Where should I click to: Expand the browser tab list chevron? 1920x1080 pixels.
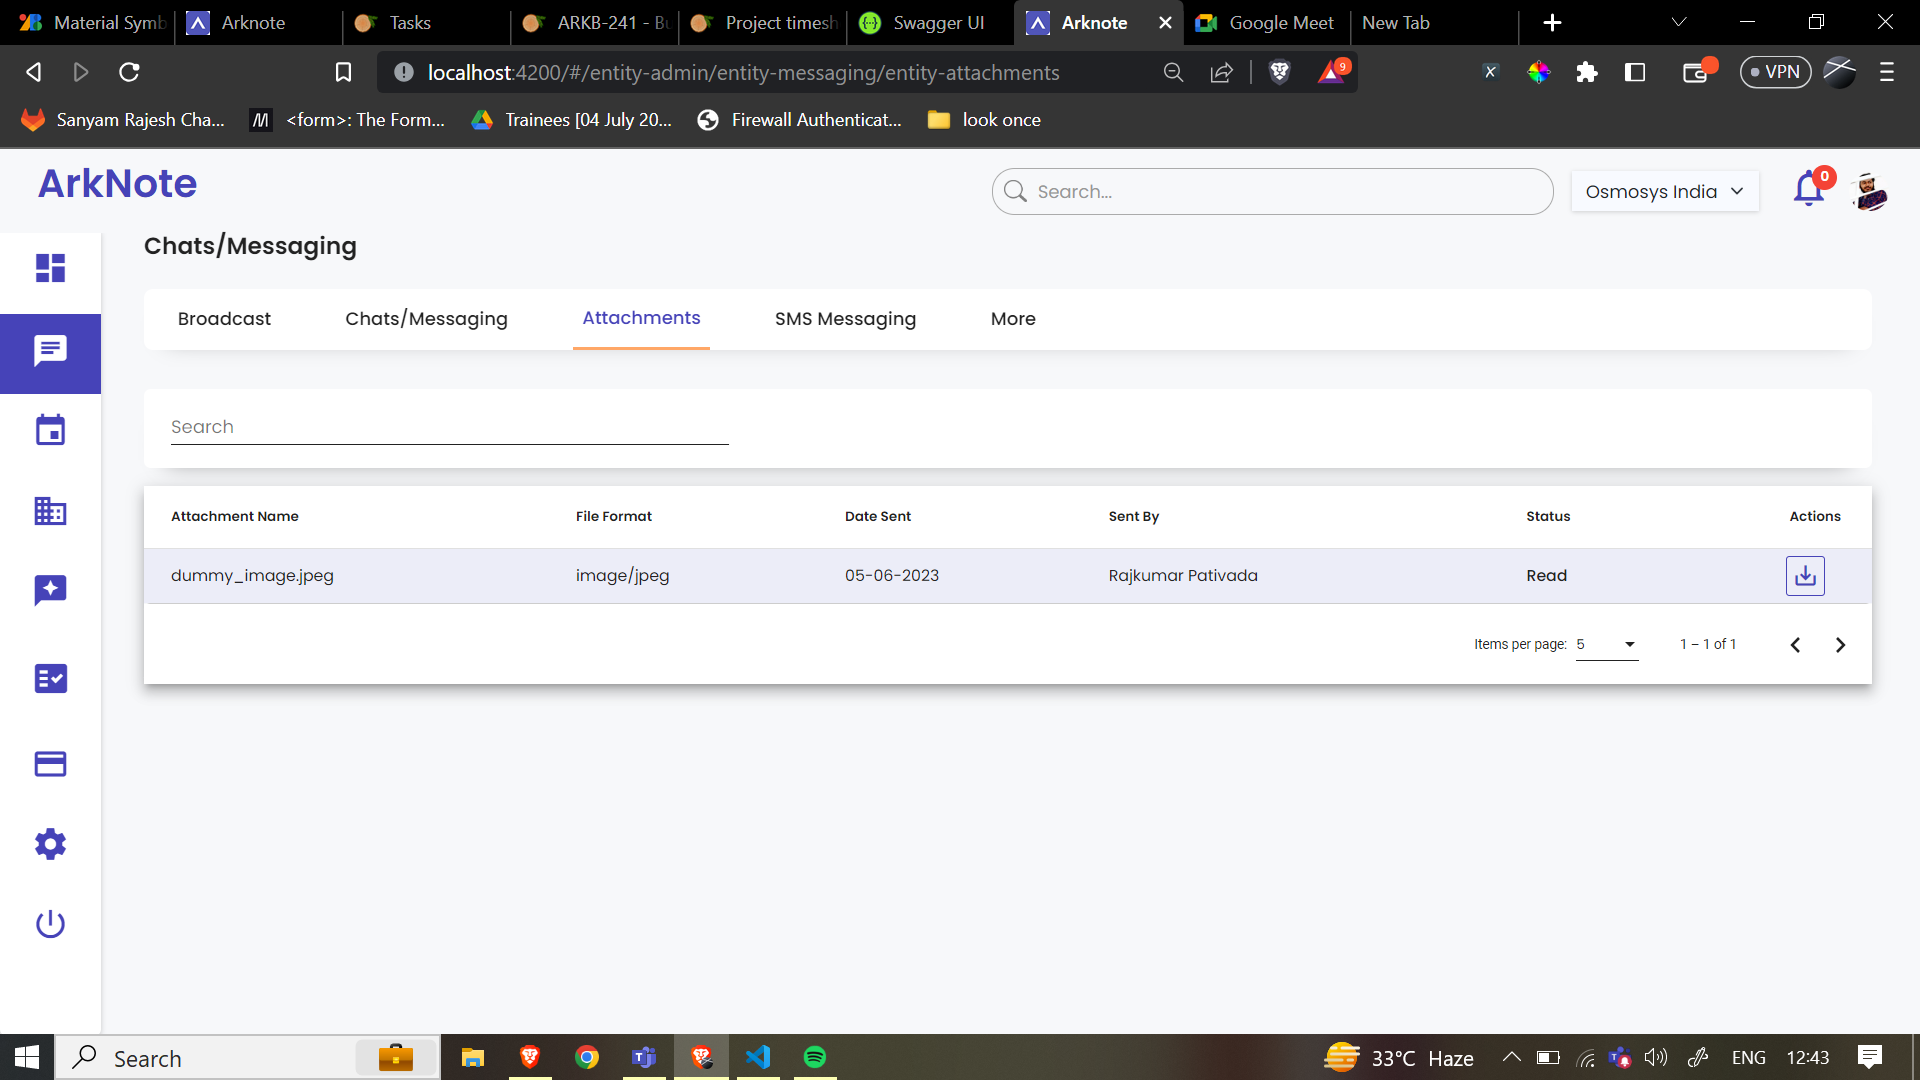click(x=1679, y=22)
